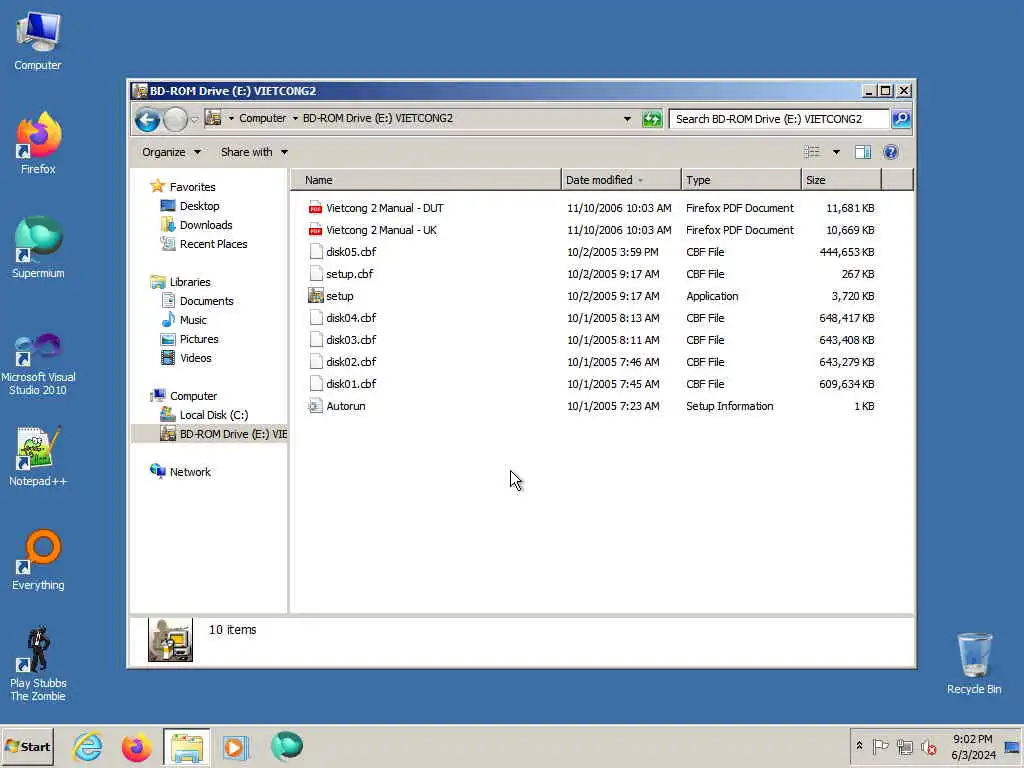Select Vietcong 2 Manual - UK PDF icon
Viewport: 1024px width, 768px height.
click(x=315, y=230)
